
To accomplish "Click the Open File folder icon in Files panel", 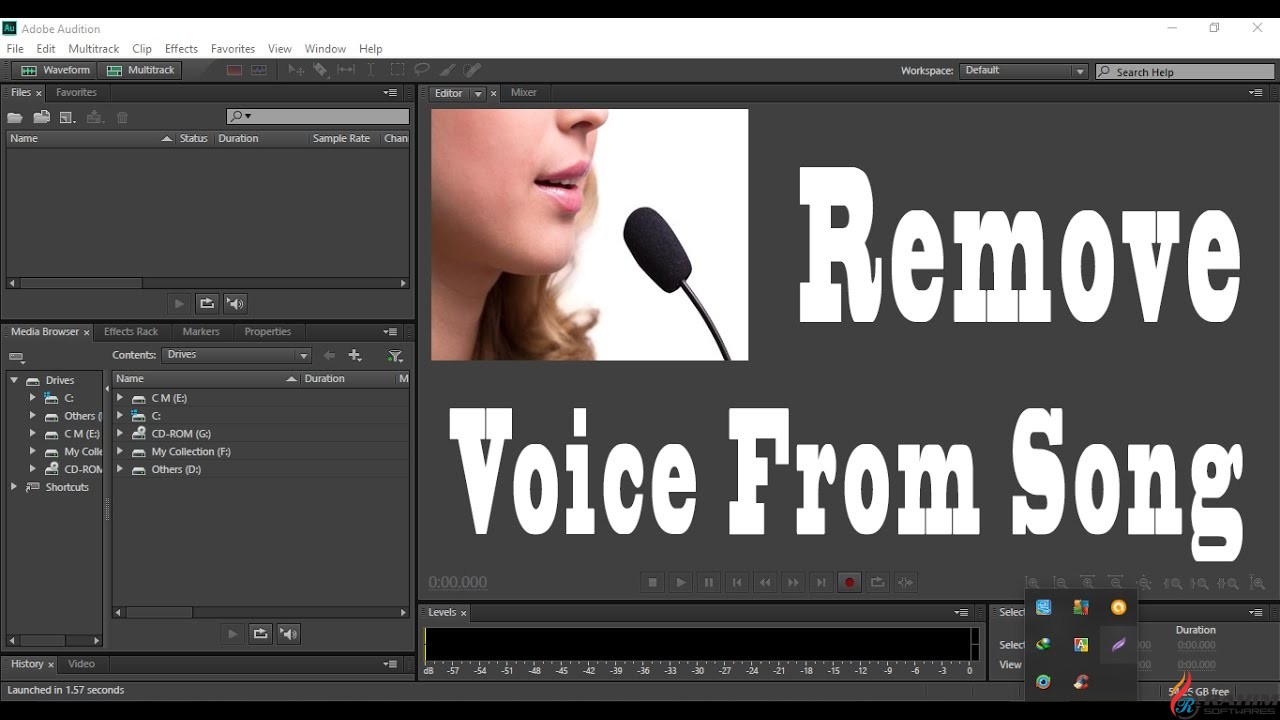I will [15, 117].
